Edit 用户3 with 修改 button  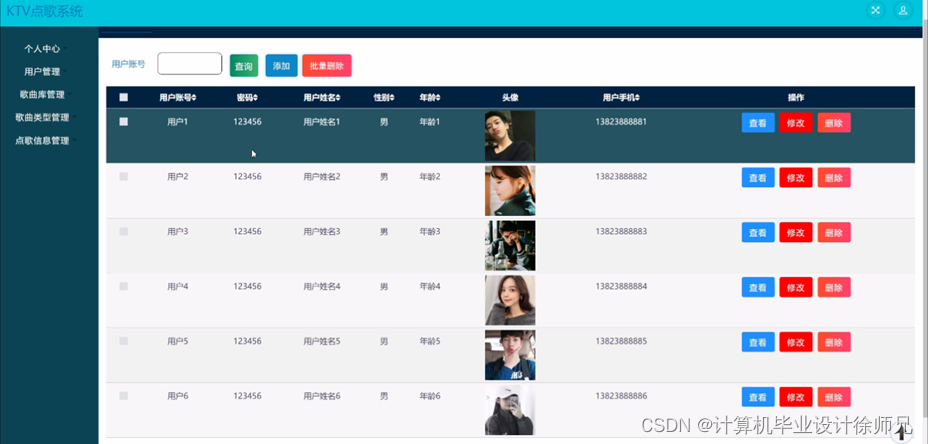pos(796,233)
